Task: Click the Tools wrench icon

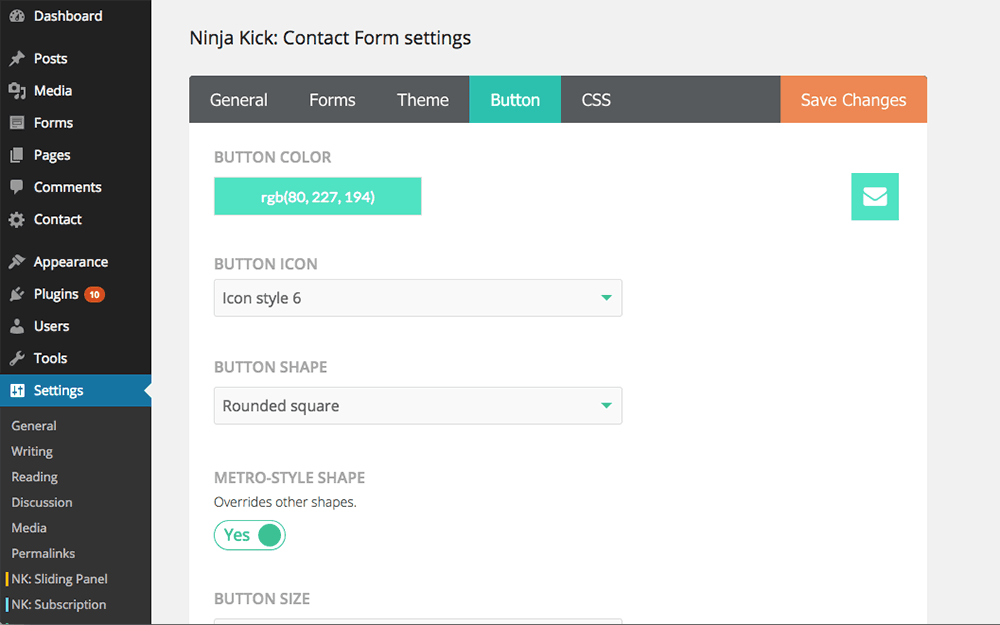Action: [17, 358]
